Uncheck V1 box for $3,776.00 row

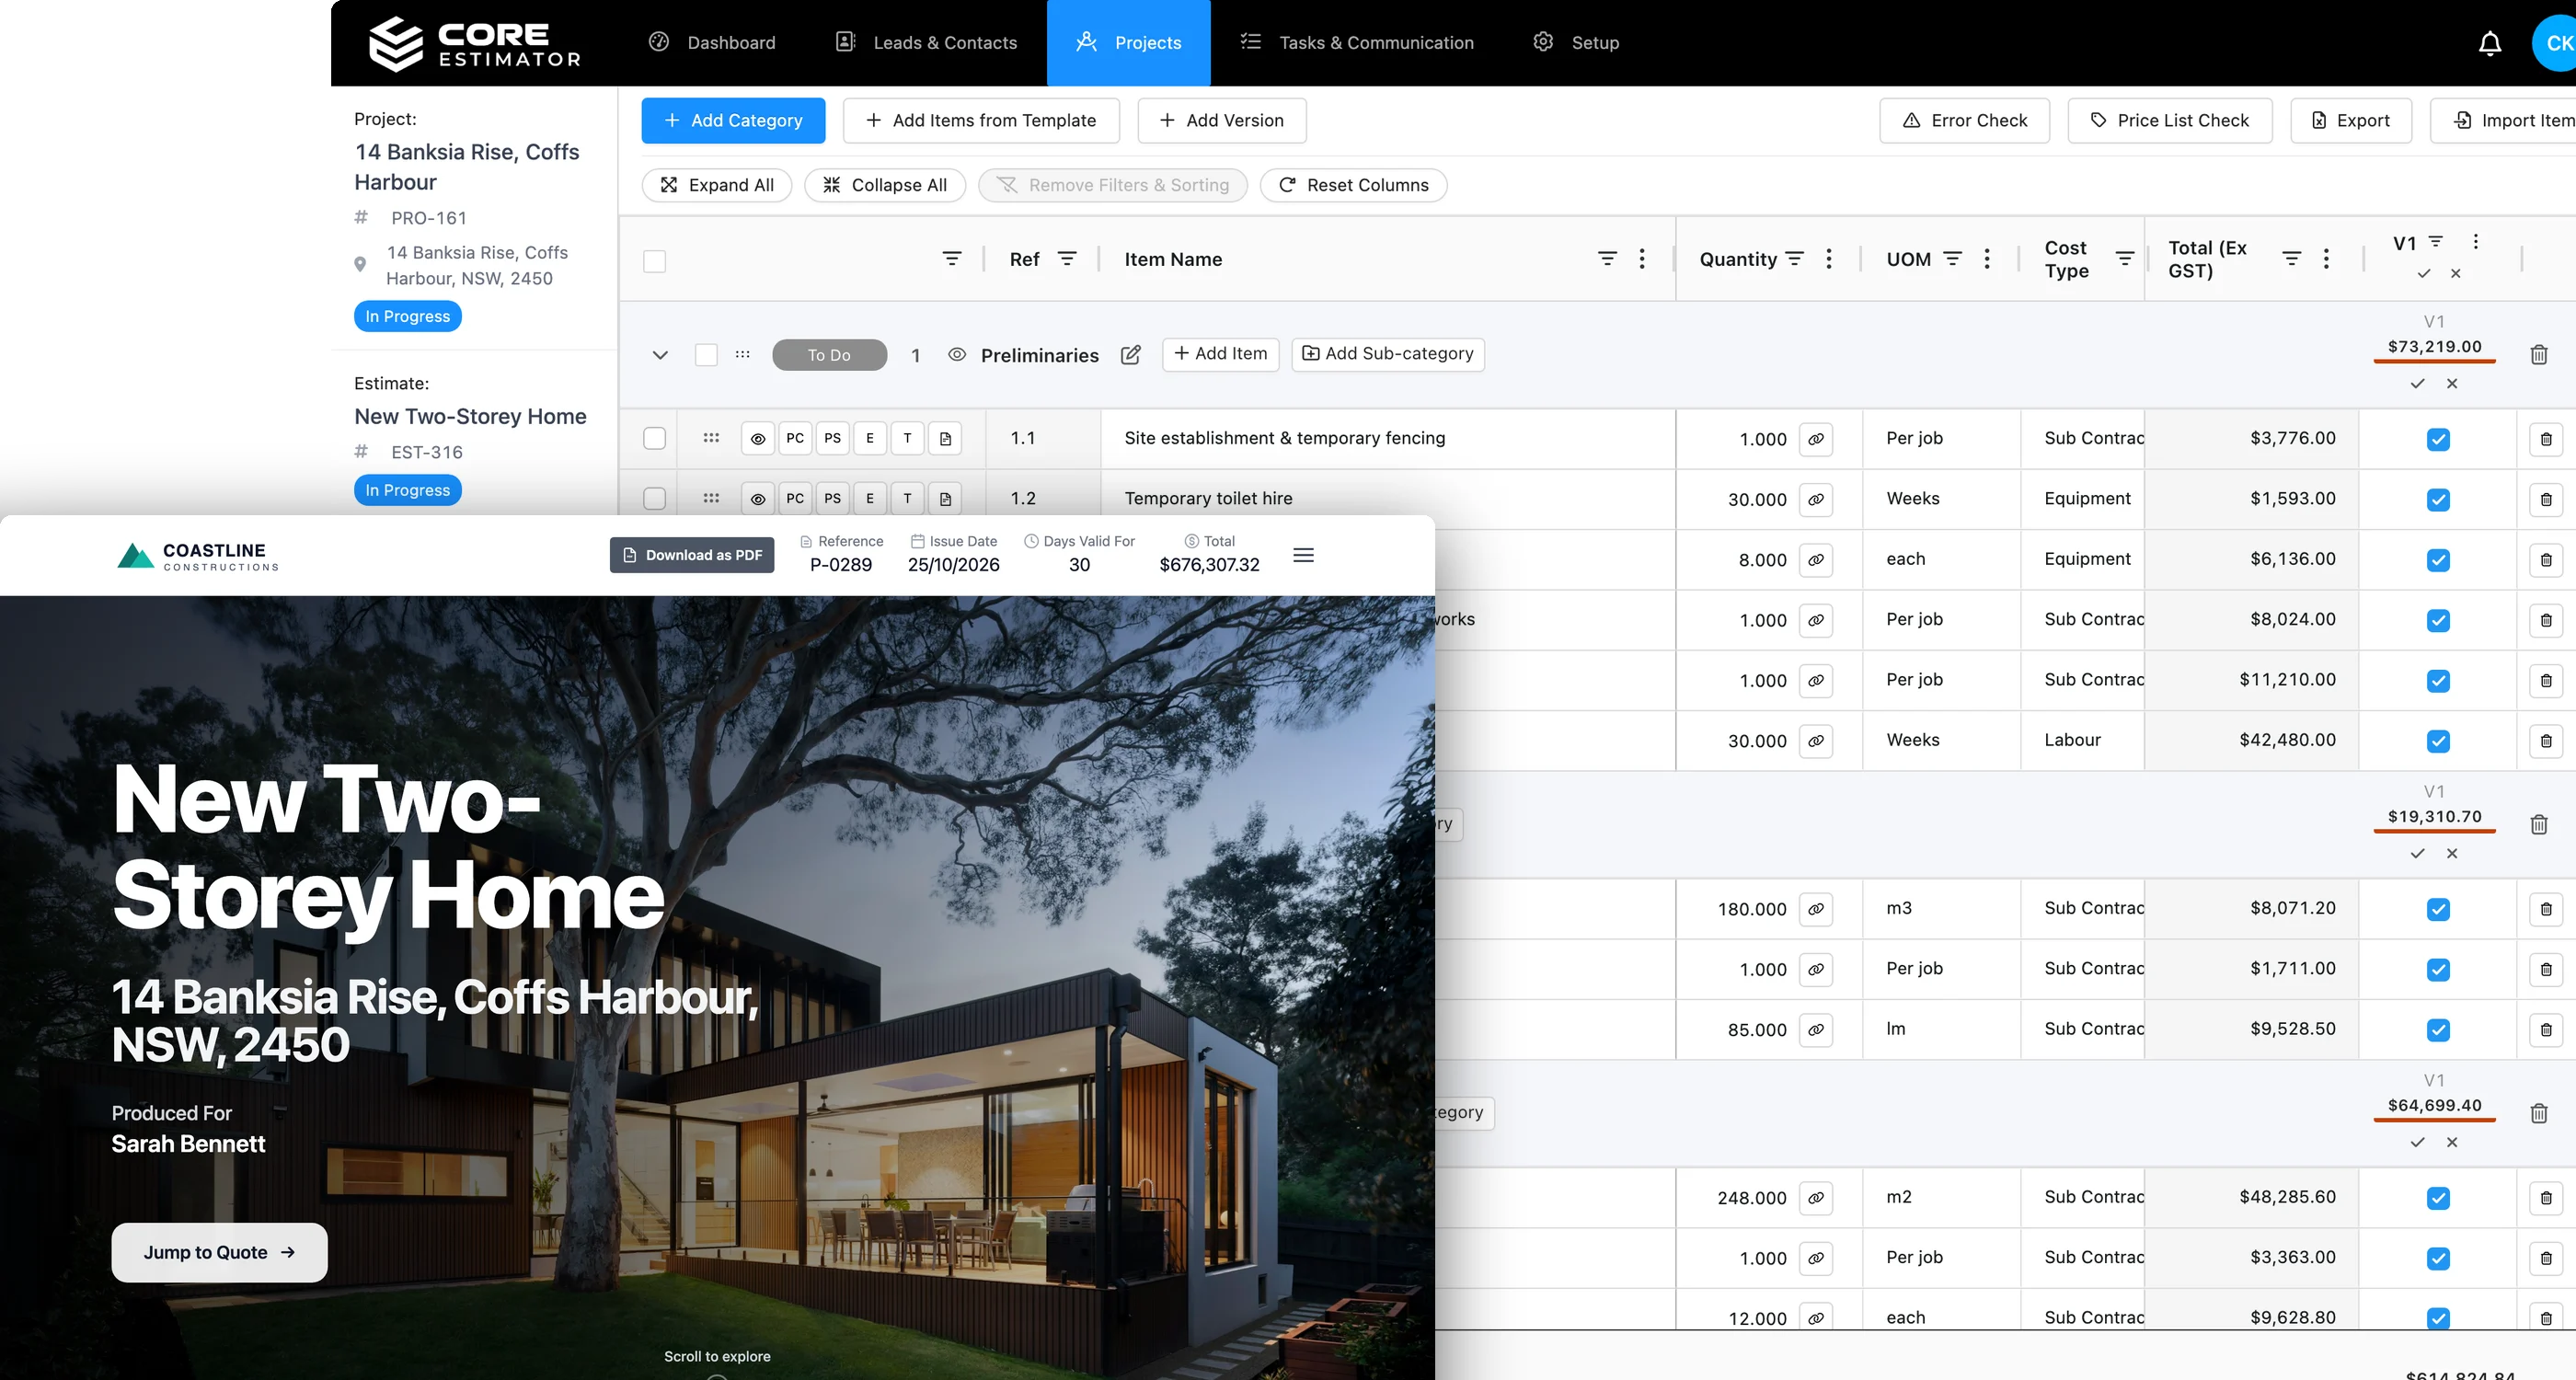pos(2438,439)
